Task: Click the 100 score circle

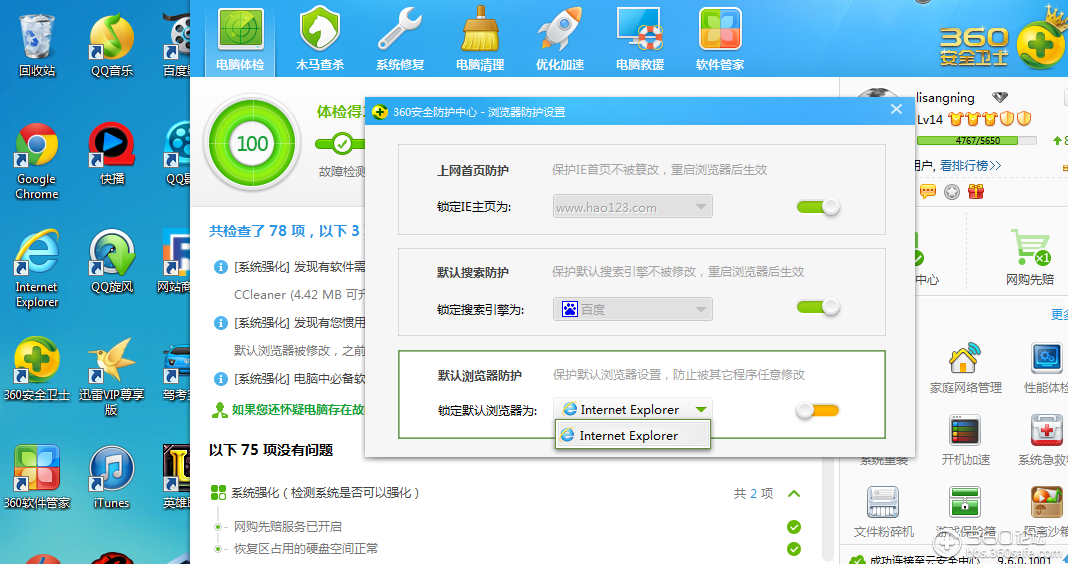Action: point(252,143)
